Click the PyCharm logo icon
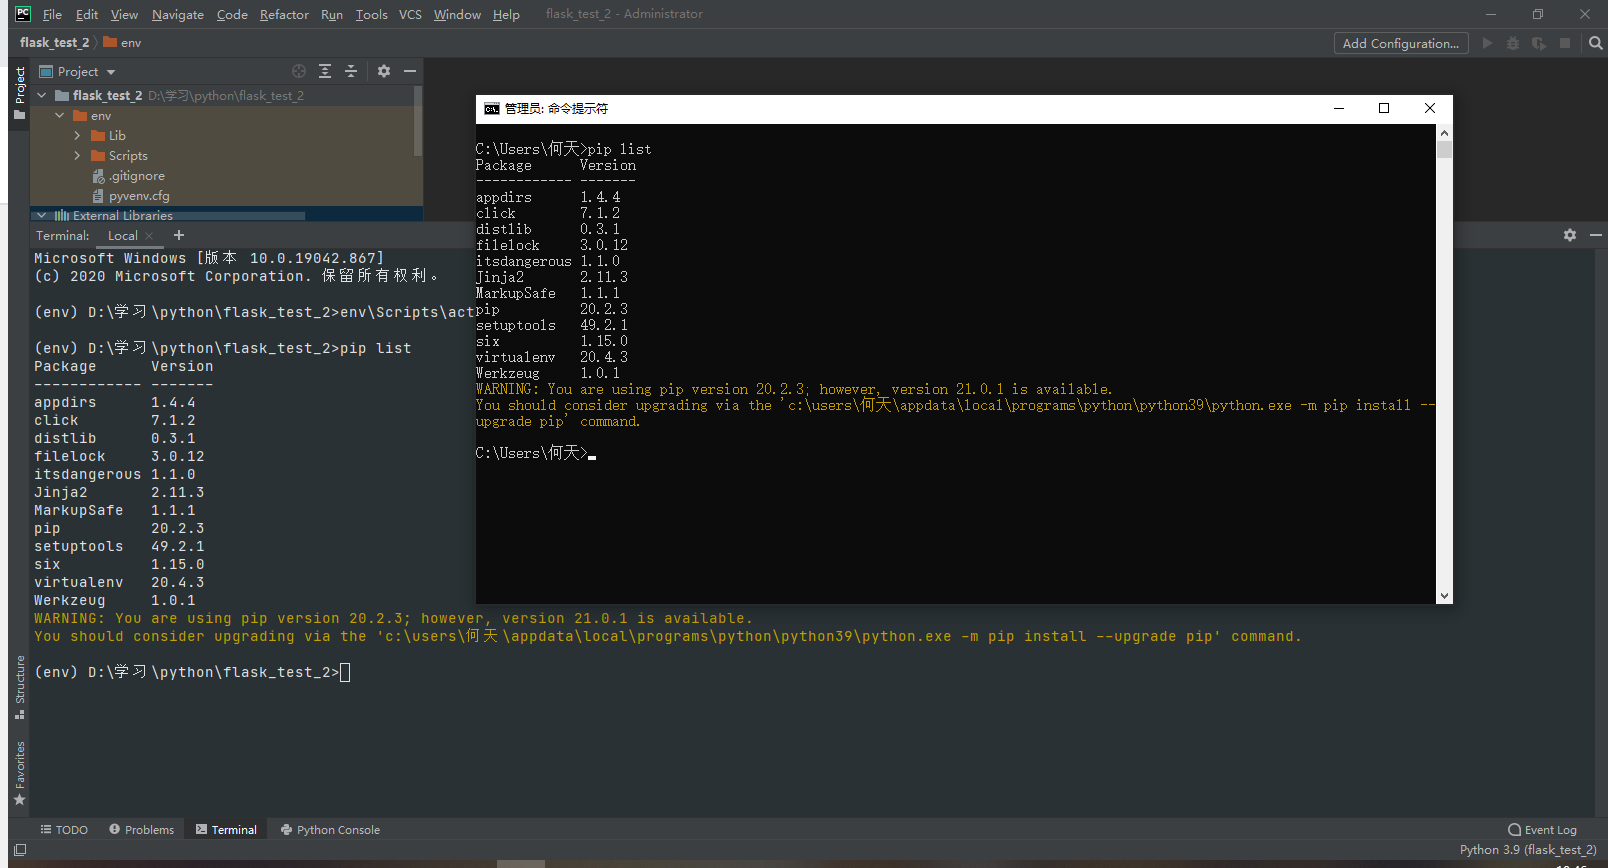Screen dimensions: 1608x868 click(23, 14)
